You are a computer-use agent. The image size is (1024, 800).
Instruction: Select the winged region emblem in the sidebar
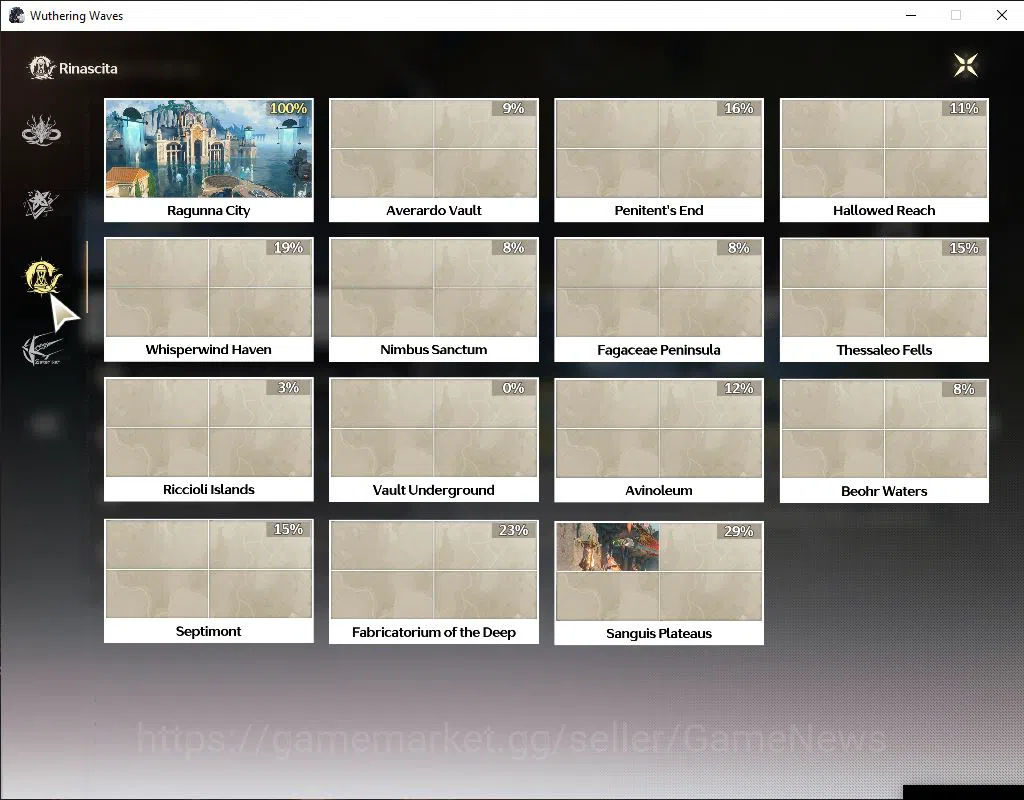click(42, 349)
